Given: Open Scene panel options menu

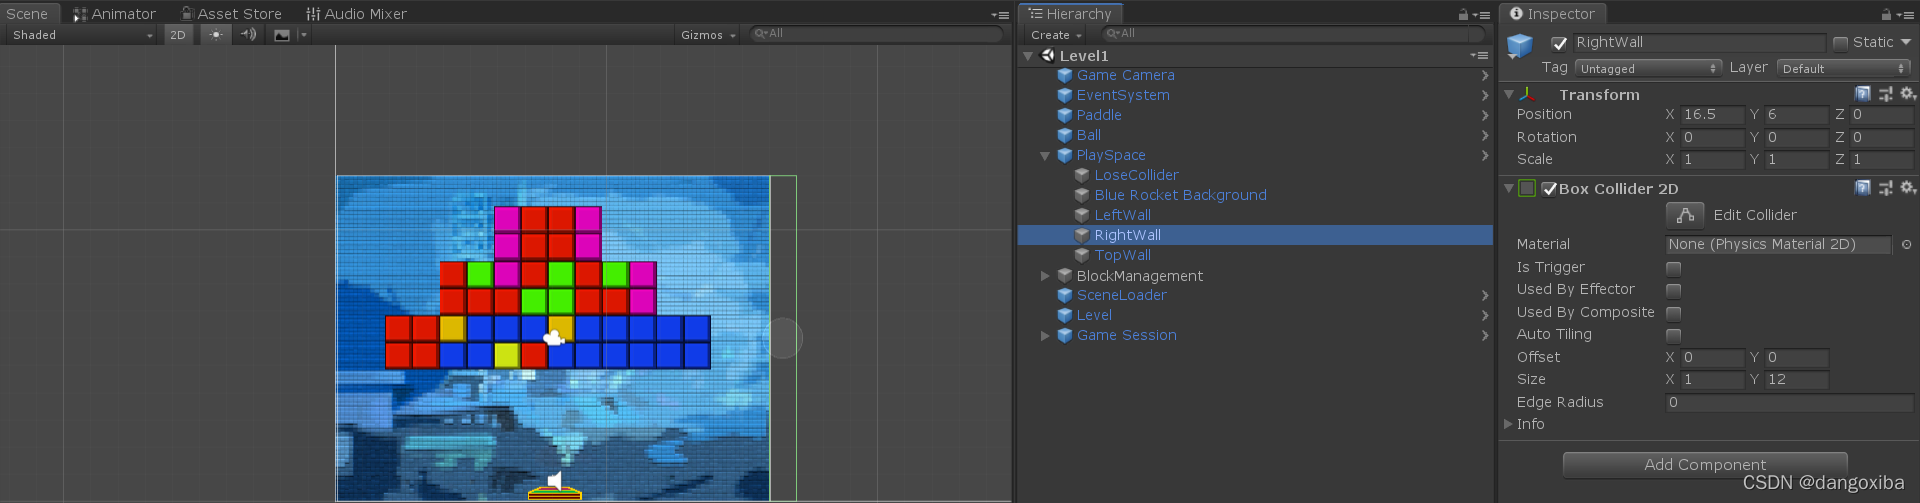Looking at the screenshot, I should 1000,15.
